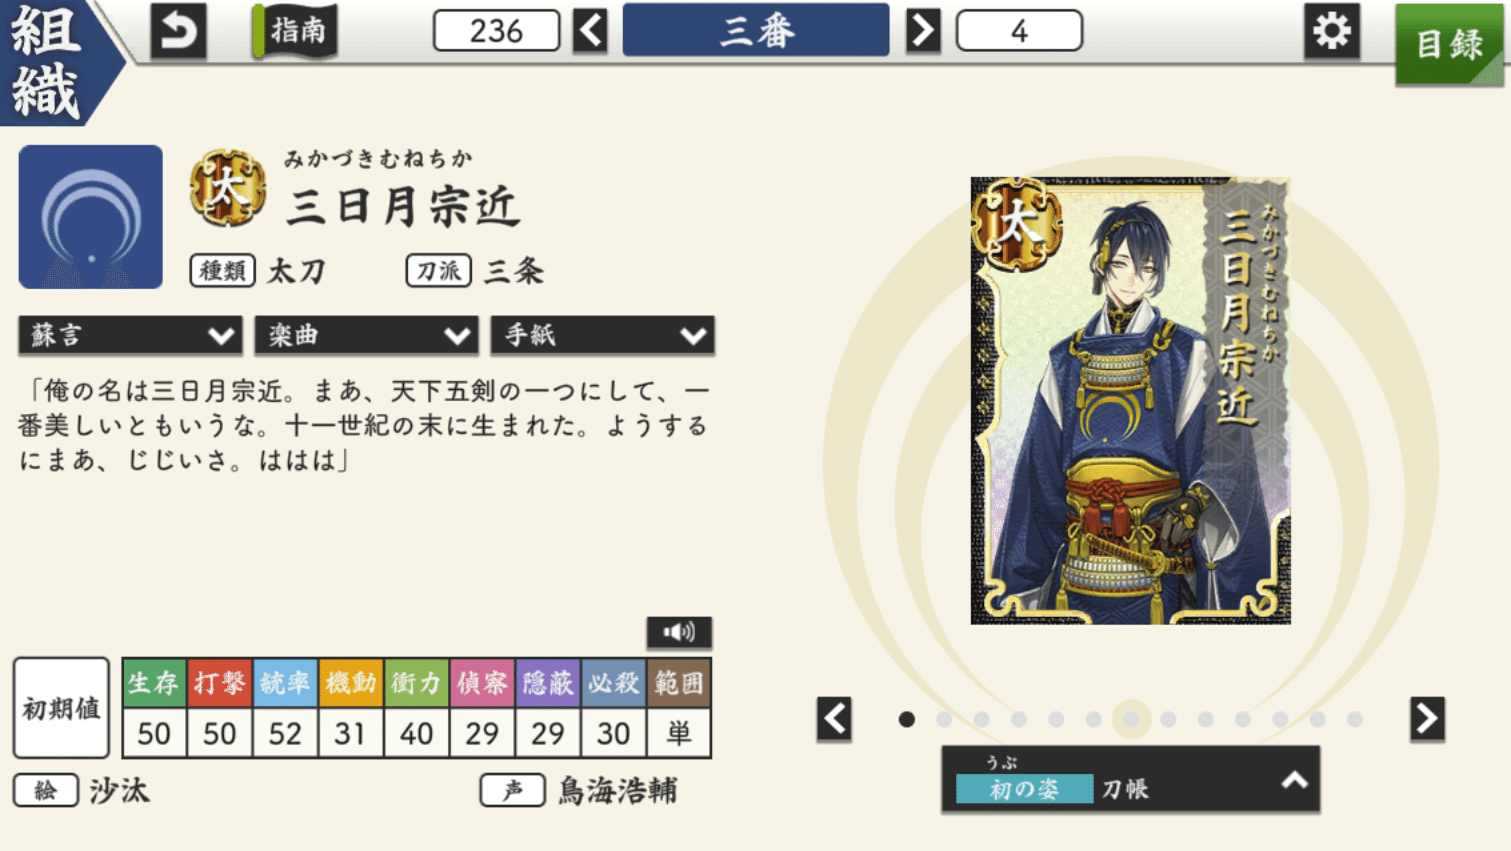
Task: Select the highlighted seventh page dot
Action: click(1131, 719)
